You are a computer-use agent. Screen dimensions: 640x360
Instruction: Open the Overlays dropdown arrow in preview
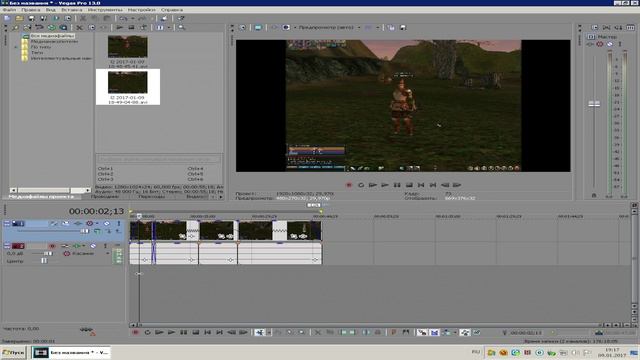pyautogui.click(x=378, y=27)
